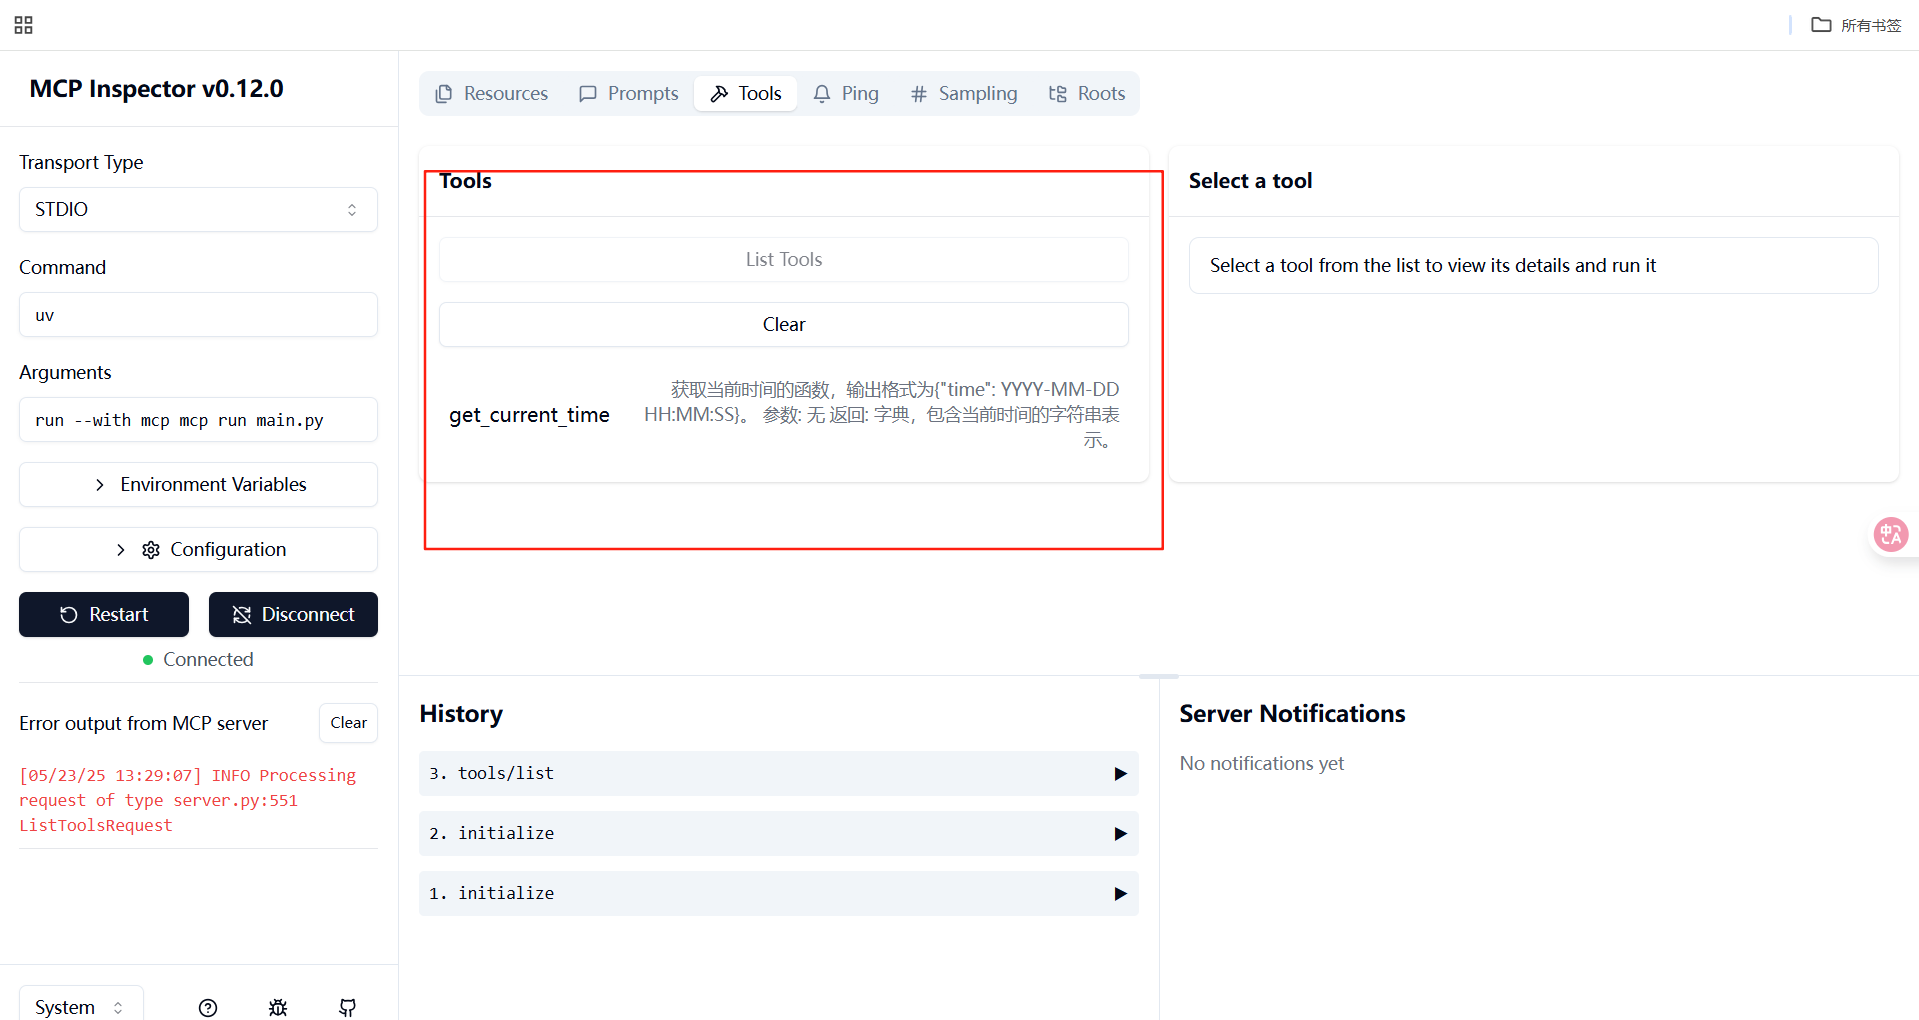Clear the MCP server error output

[348, 723]
